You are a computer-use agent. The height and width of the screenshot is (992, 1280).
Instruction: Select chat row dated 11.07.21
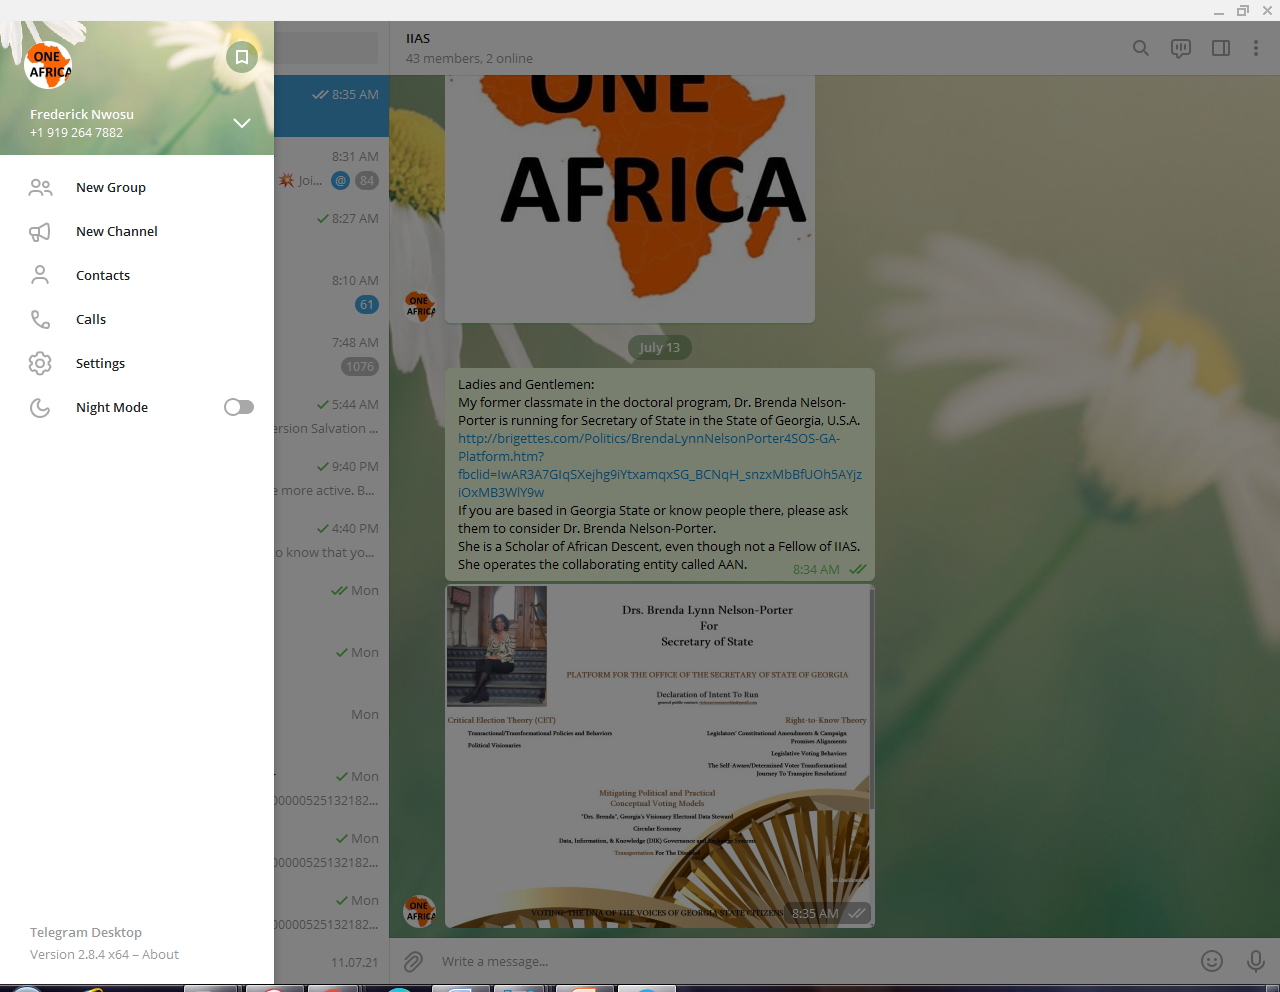click(x=331, y=963)
